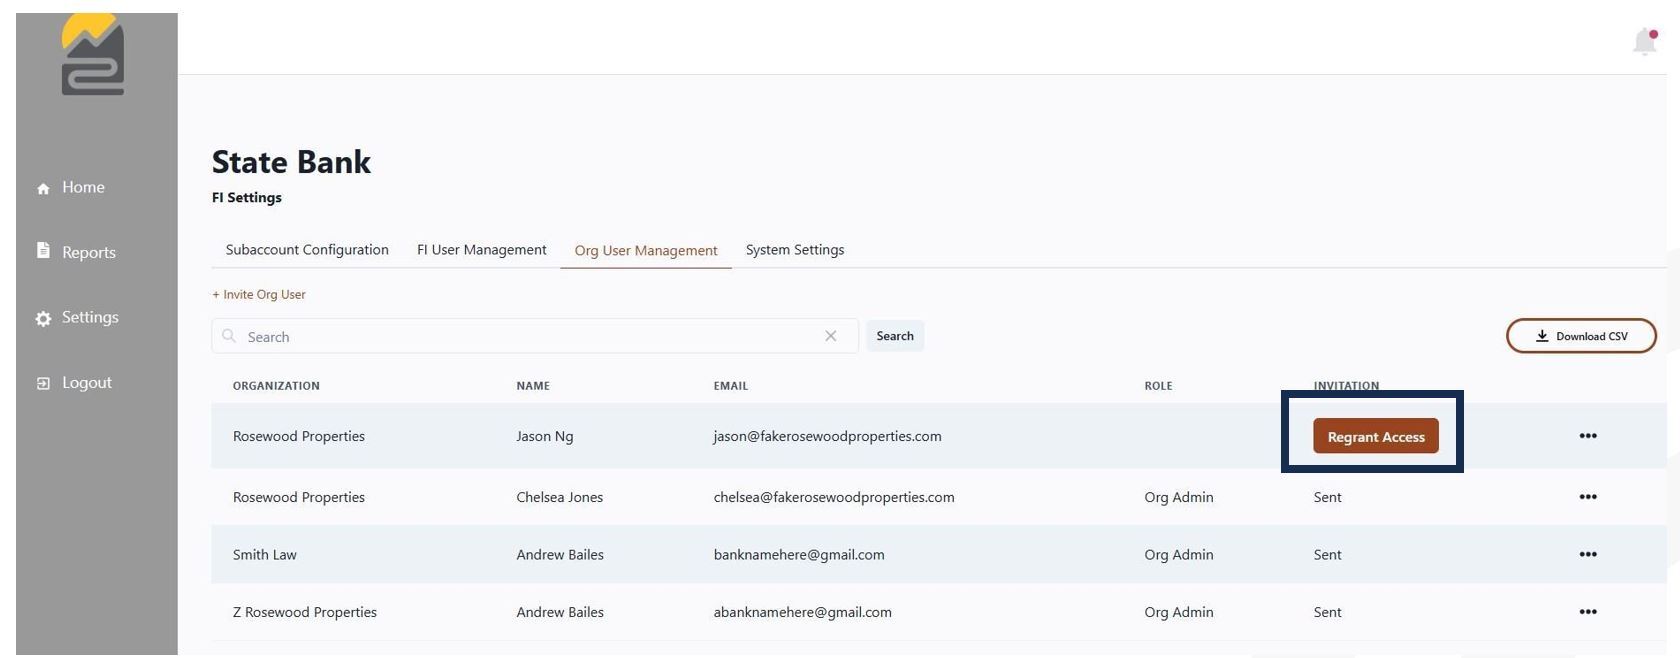Click the app logo in sidebar
The height and width of the screenshot is (658, 1680).
[x=92, y=55]
